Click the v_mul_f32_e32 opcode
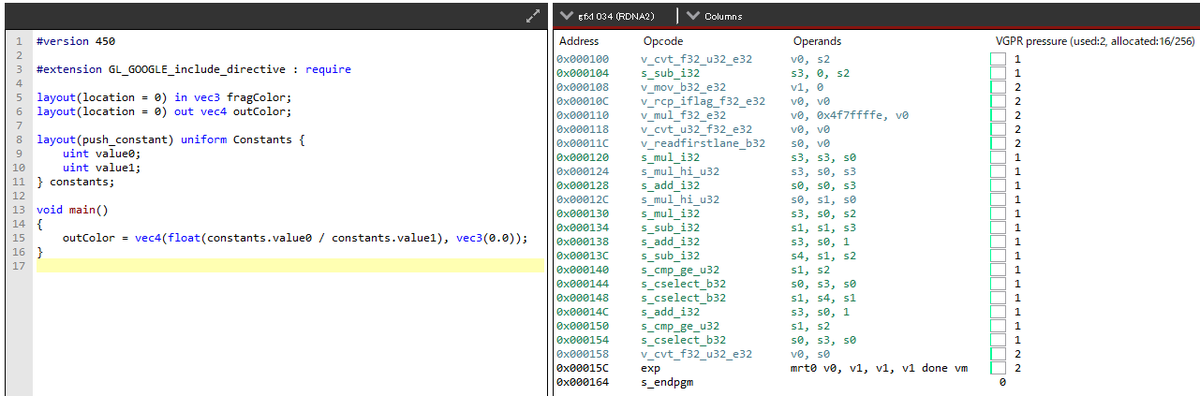The width and height of the screenshot is (1200, 396). point(683,115)
